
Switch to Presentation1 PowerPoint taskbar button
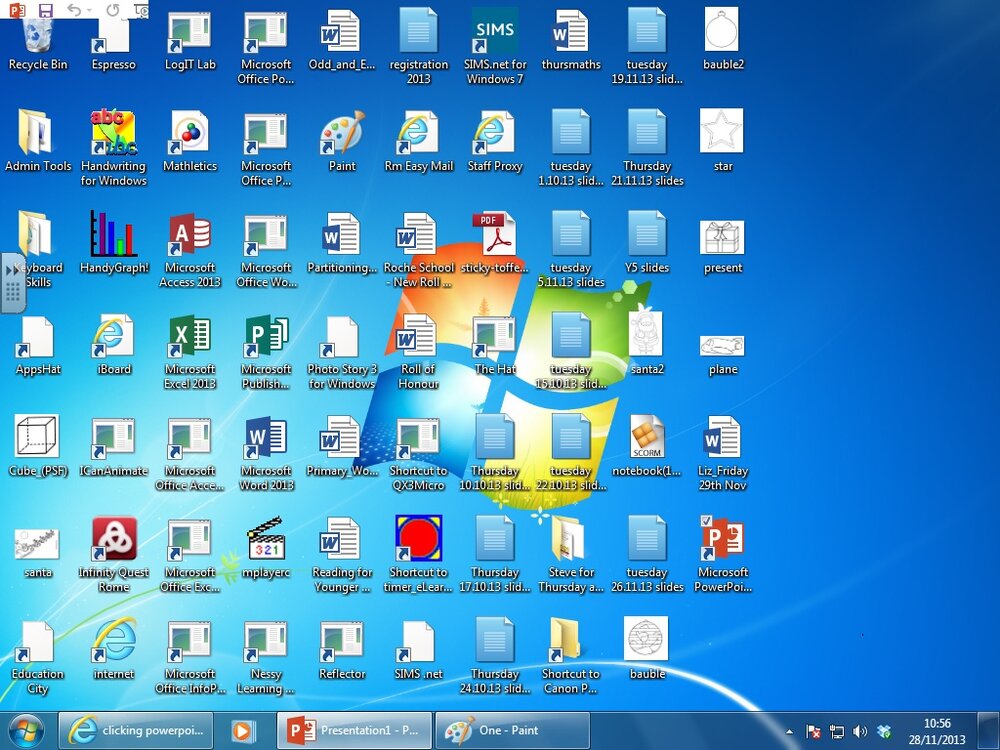355,731
